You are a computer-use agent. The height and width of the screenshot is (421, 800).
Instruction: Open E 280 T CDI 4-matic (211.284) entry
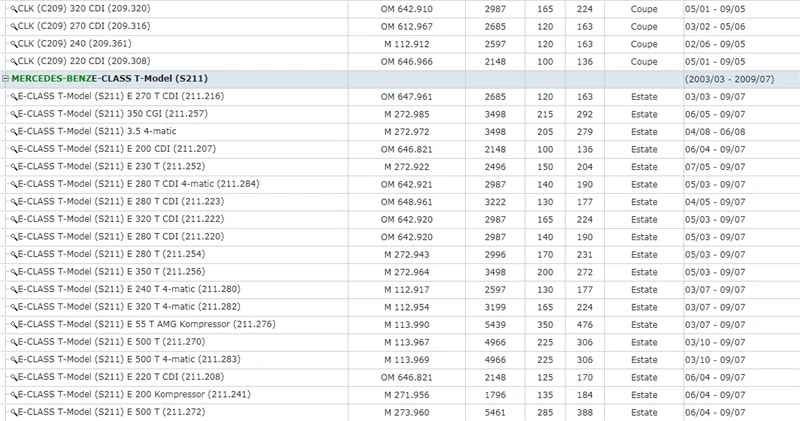[138, 184]
